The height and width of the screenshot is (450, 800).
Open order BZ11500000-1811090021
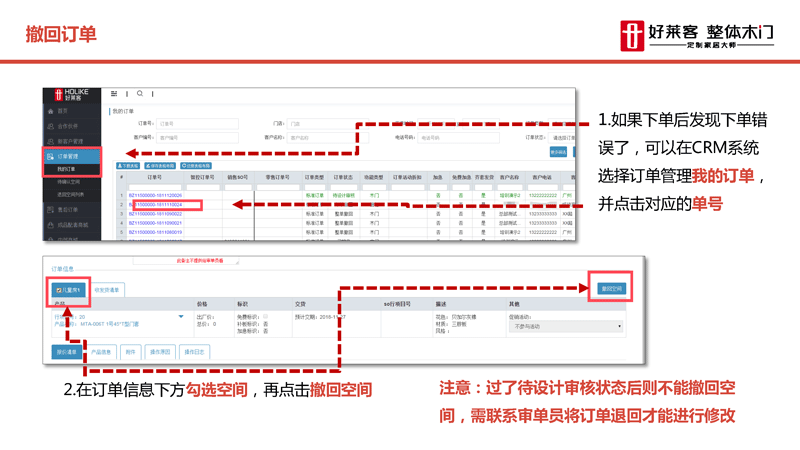(x=155, y=223)
